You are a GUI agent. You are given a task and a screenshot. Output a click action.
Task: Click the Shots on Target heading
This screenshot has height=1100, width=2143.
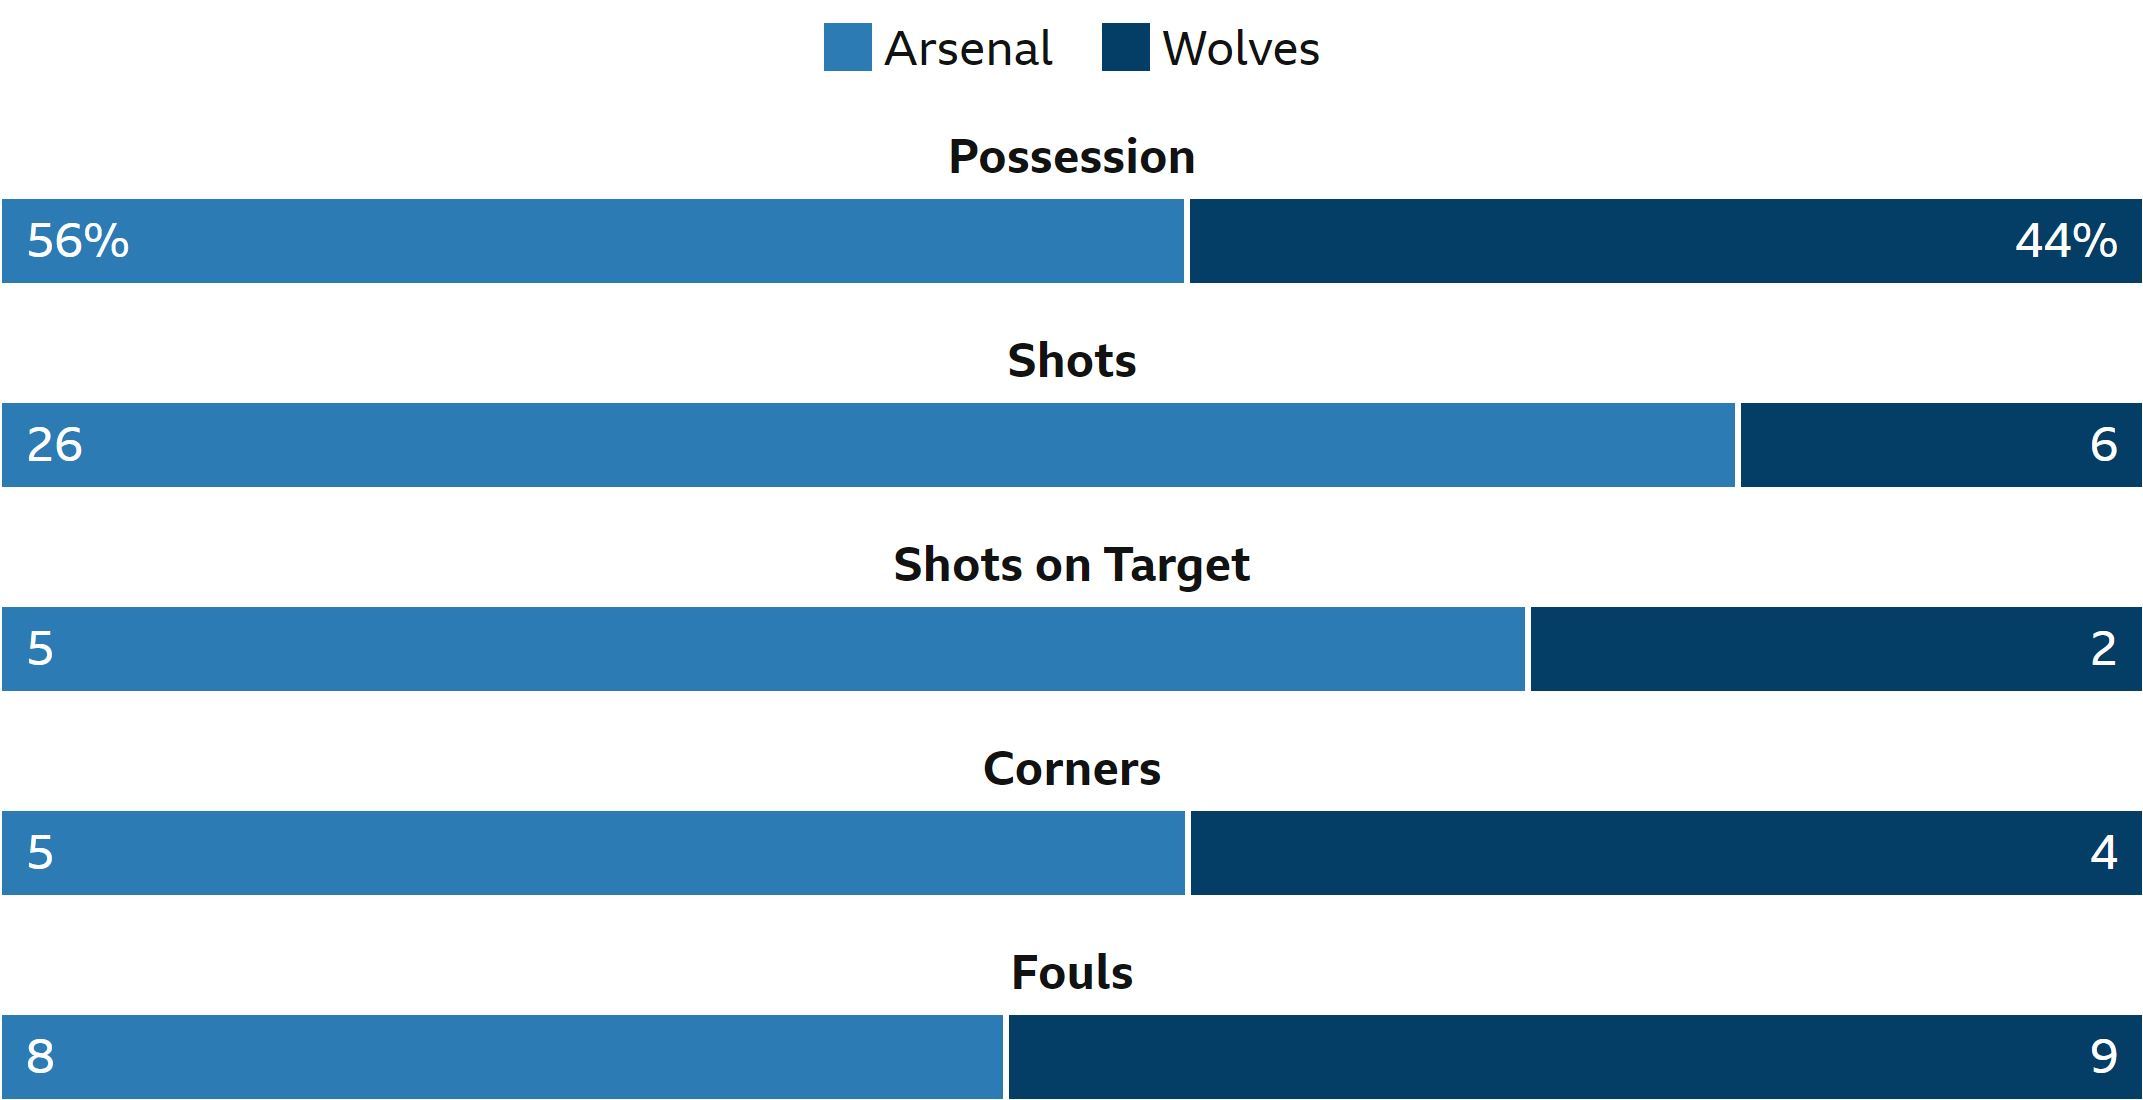click(x=1071, y=565)
